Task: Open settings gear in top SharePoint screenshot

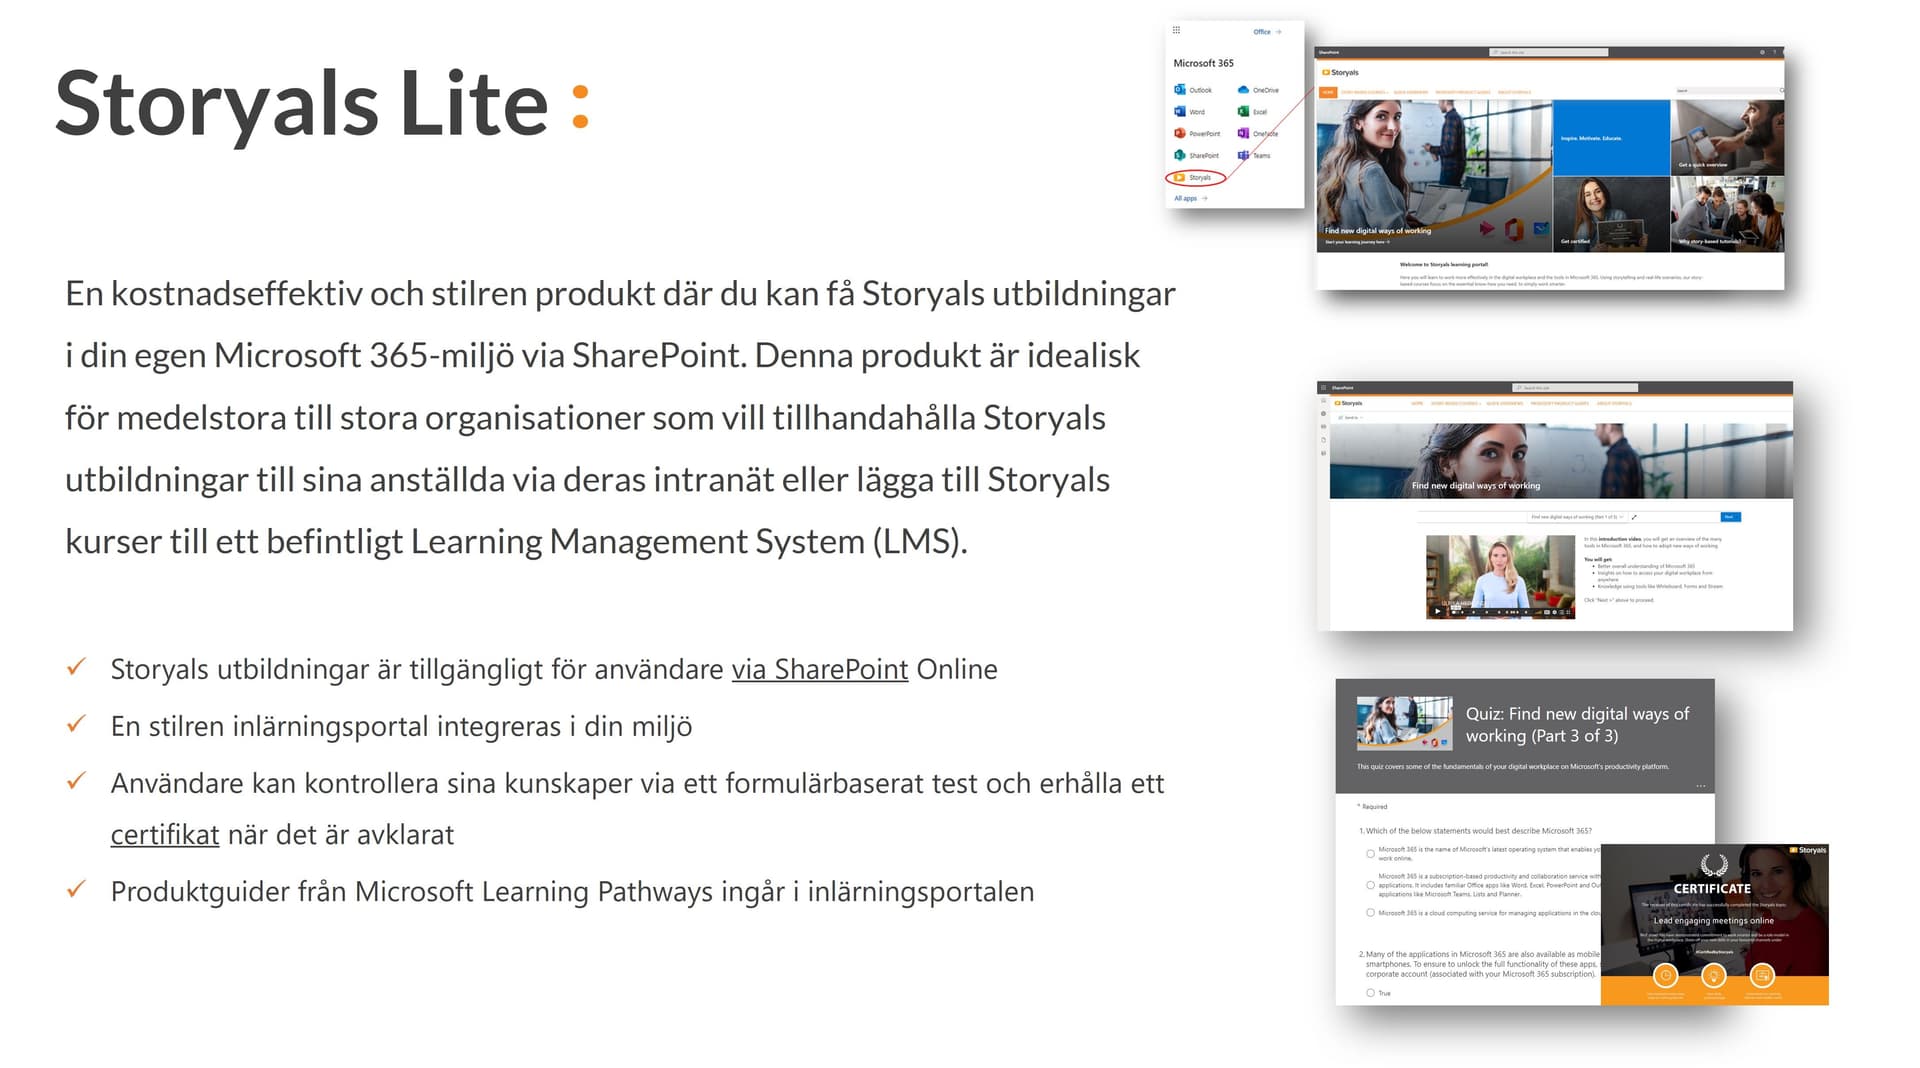Action: [1762, 52]
